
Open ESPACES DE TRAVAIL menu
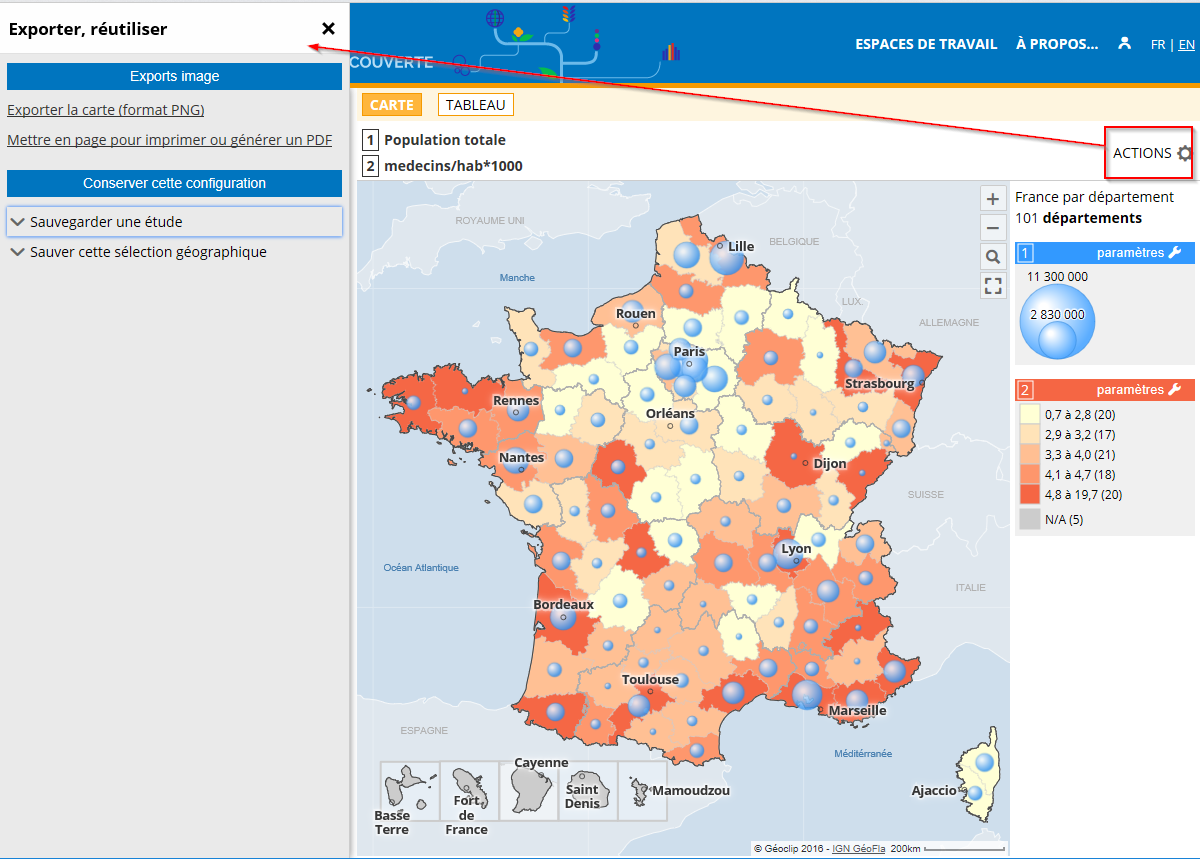pyautogui.click(x=926, y=44)
